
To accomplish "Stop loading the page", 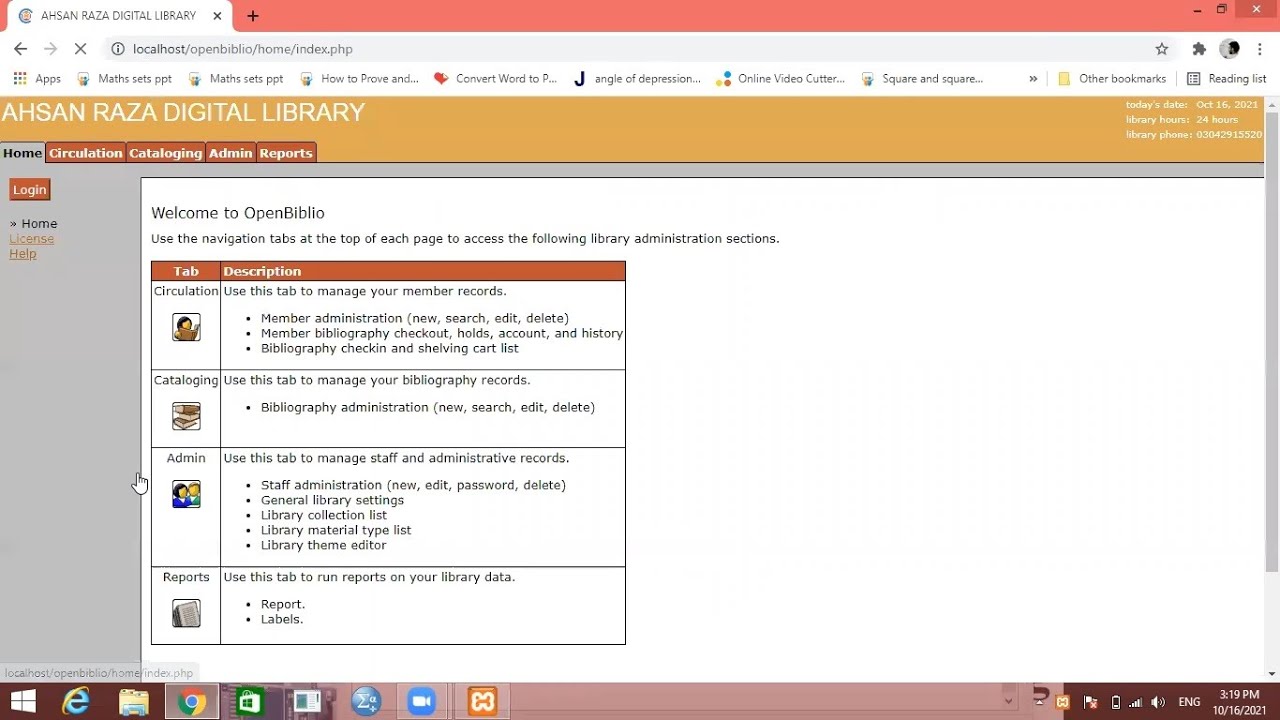I will [81, 49].
